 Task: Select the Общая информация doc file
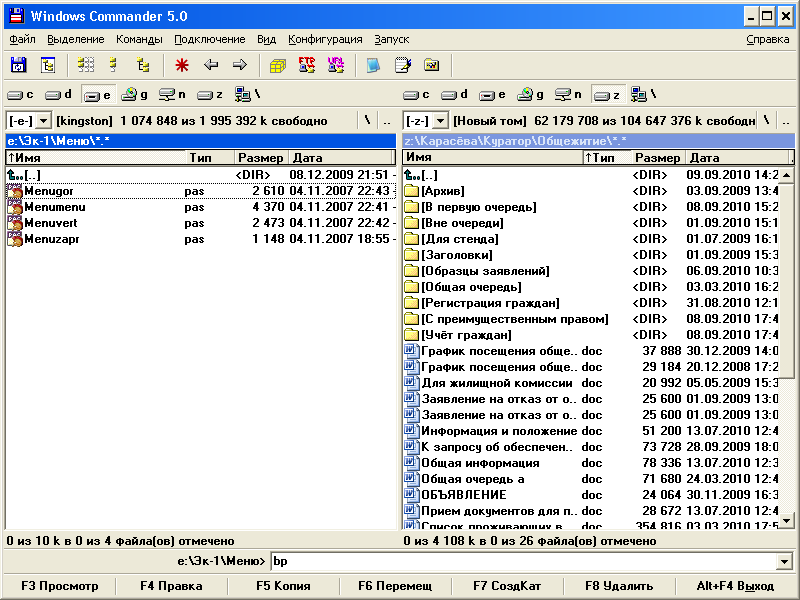591,463
